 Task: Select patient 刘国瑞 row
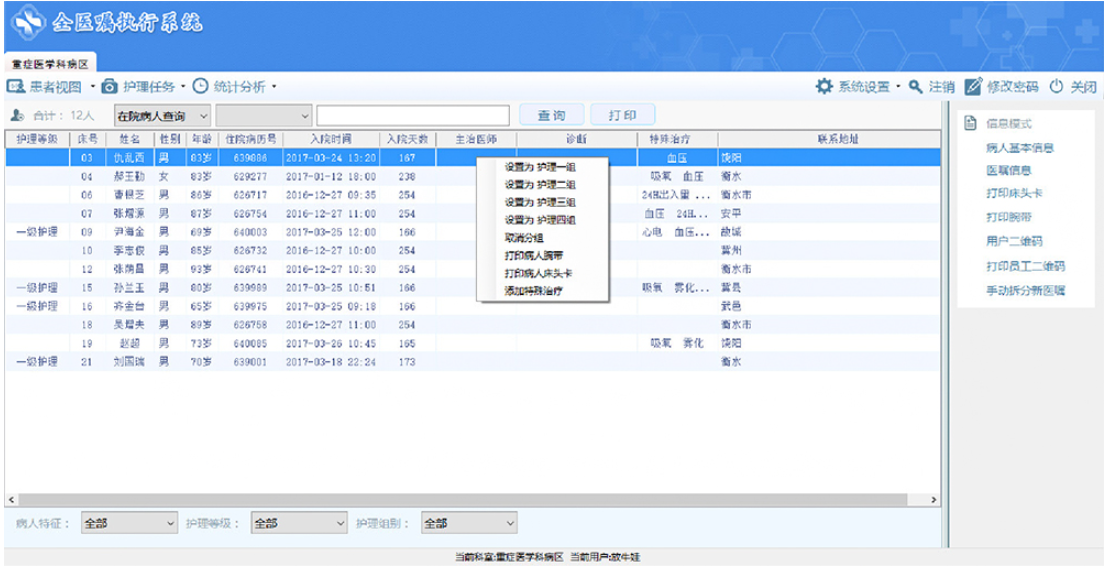pos(472,362)
